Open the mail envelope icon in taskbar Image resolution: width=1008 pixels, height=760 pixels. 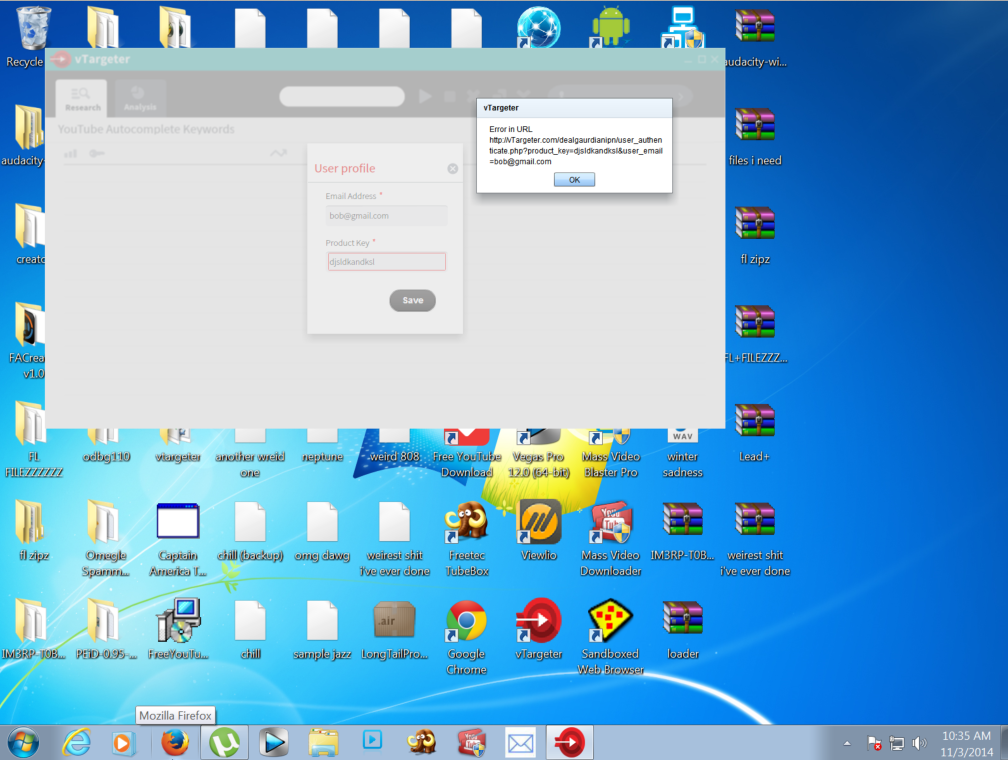(520, 743)
